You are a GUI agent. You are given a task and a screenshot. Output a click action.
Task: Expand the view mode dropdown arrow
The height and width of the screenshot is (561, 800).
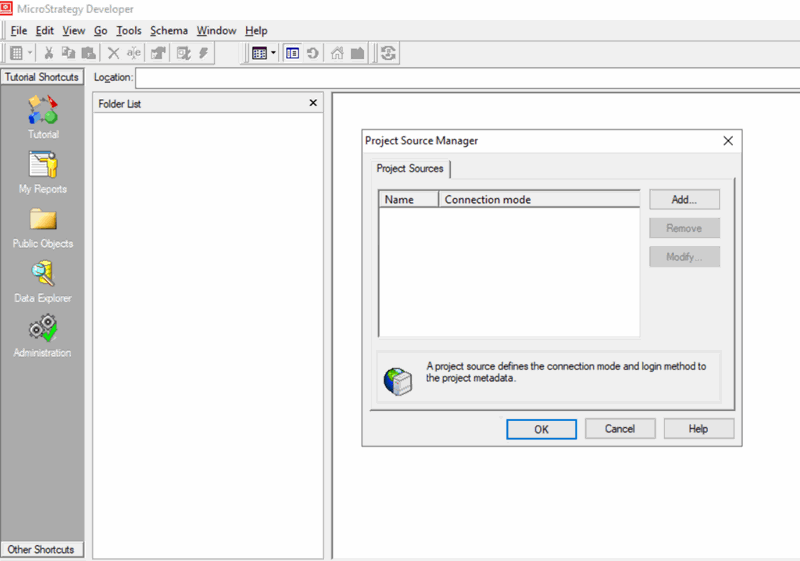(273, 54)
